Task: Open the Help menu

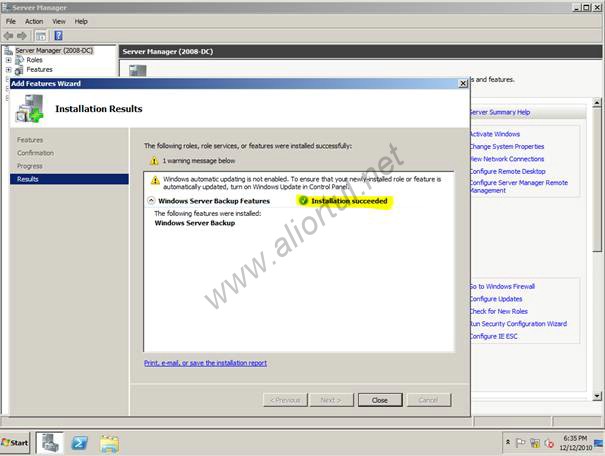Action: (x=81, y=21)
